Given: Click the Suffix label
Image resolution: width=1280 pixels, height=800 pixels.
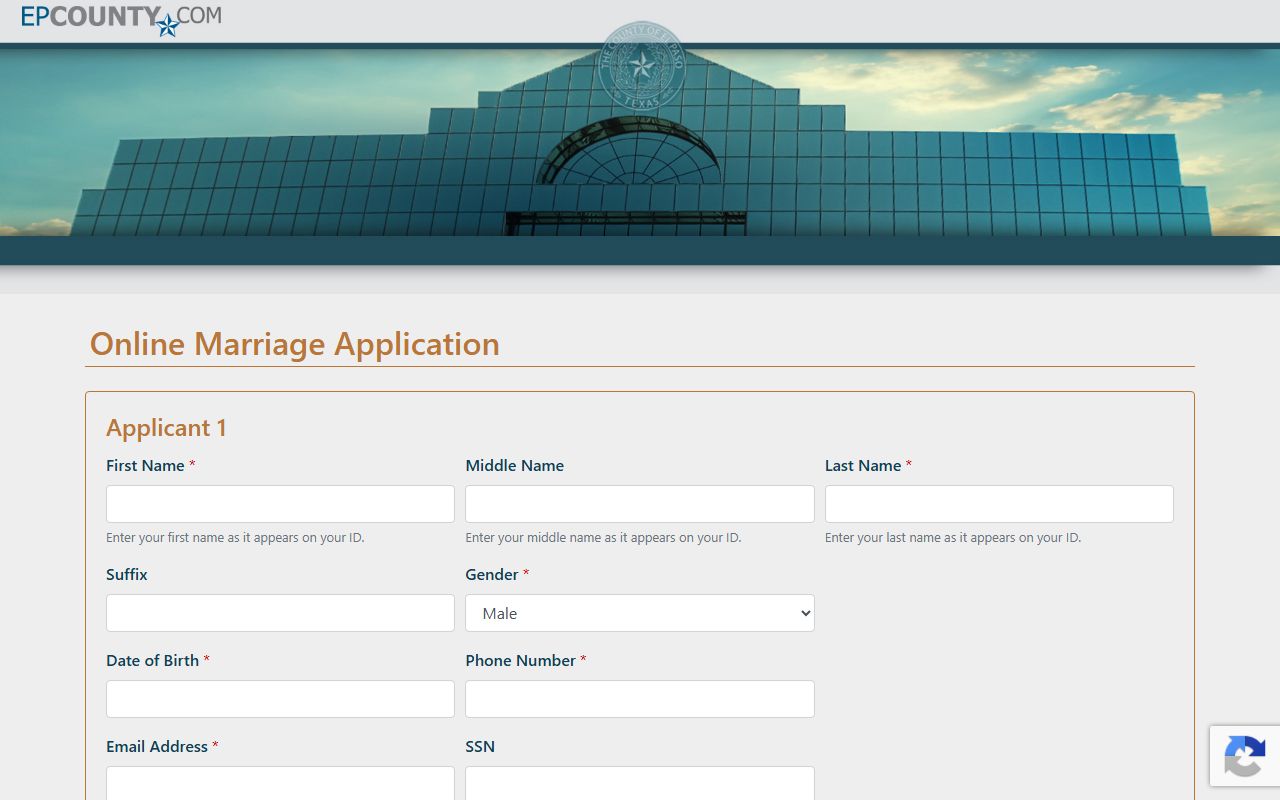Looking at the screenshot, I should [x=127, y=575].
